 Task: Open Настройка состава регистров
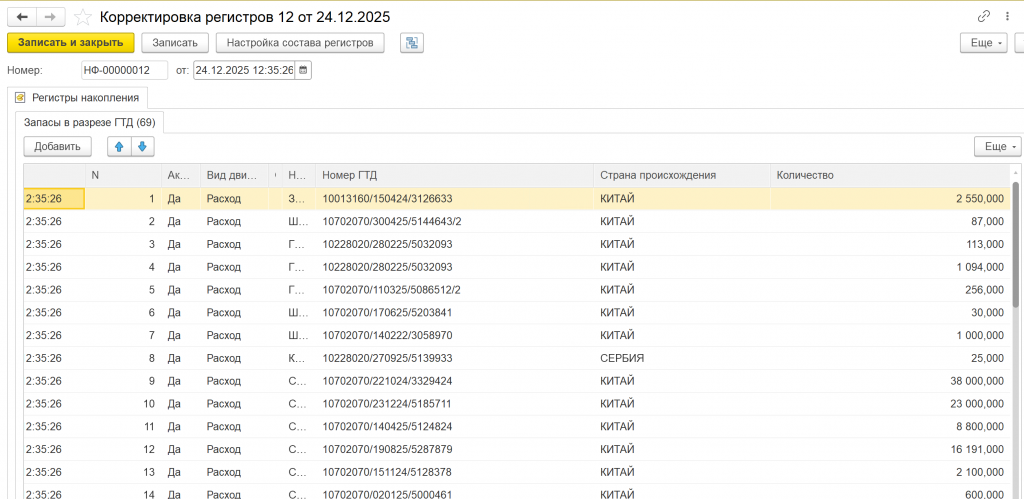click(x=300, y=43)
